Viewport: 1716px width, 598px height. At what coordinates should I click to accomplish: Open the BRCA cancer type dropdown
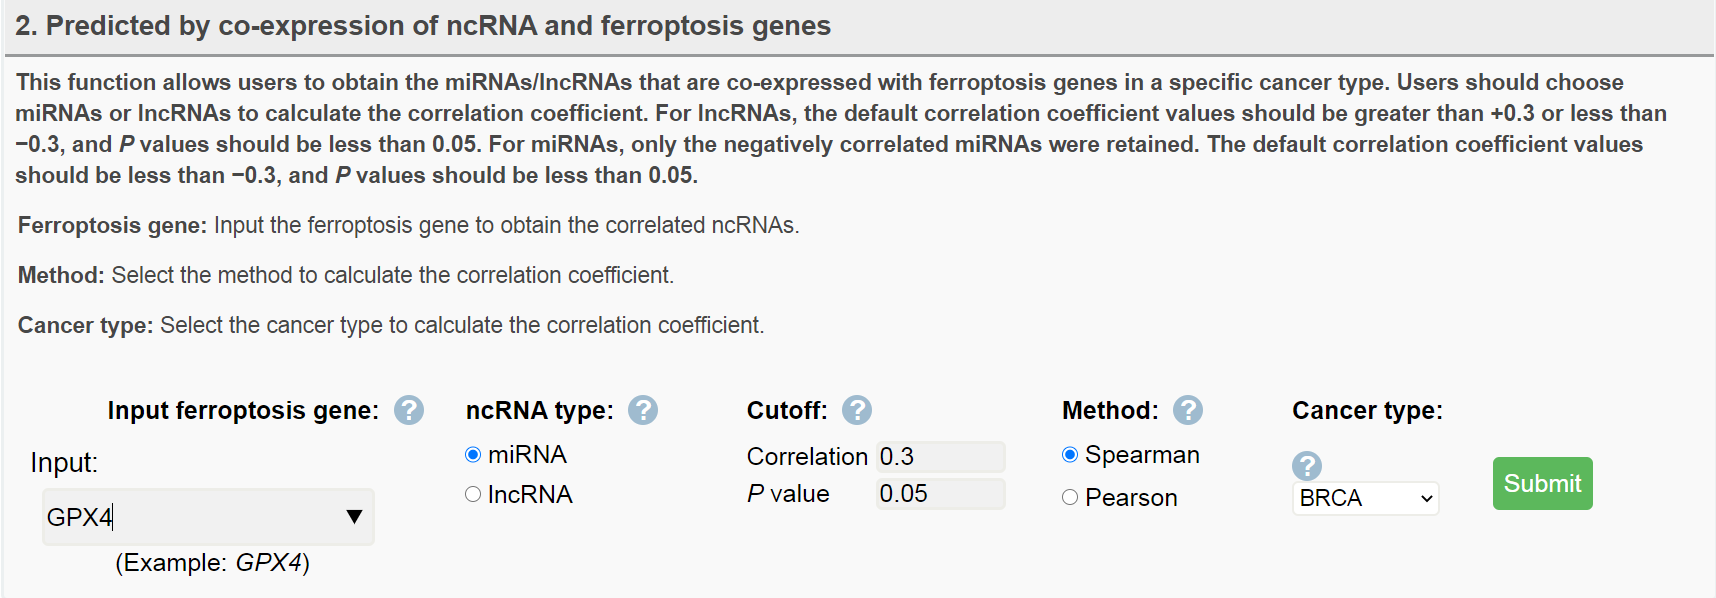1366,498
